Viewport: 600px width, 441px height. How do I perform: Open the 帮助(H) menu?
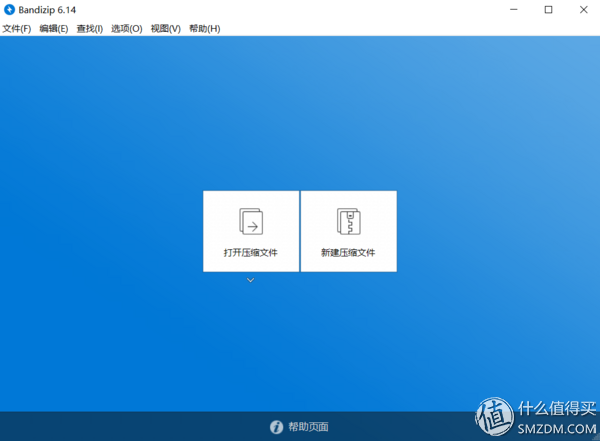click(x=205, y=29)
